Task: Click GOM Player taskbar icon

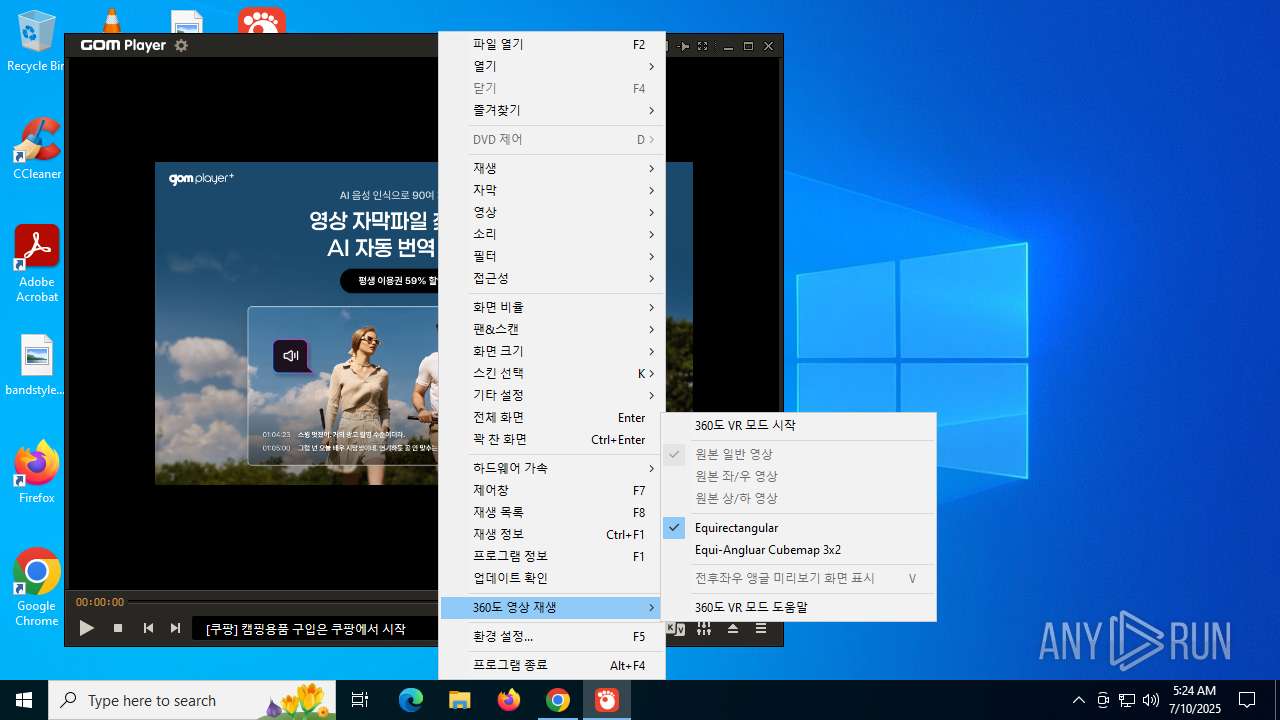Action: [607, 700]
